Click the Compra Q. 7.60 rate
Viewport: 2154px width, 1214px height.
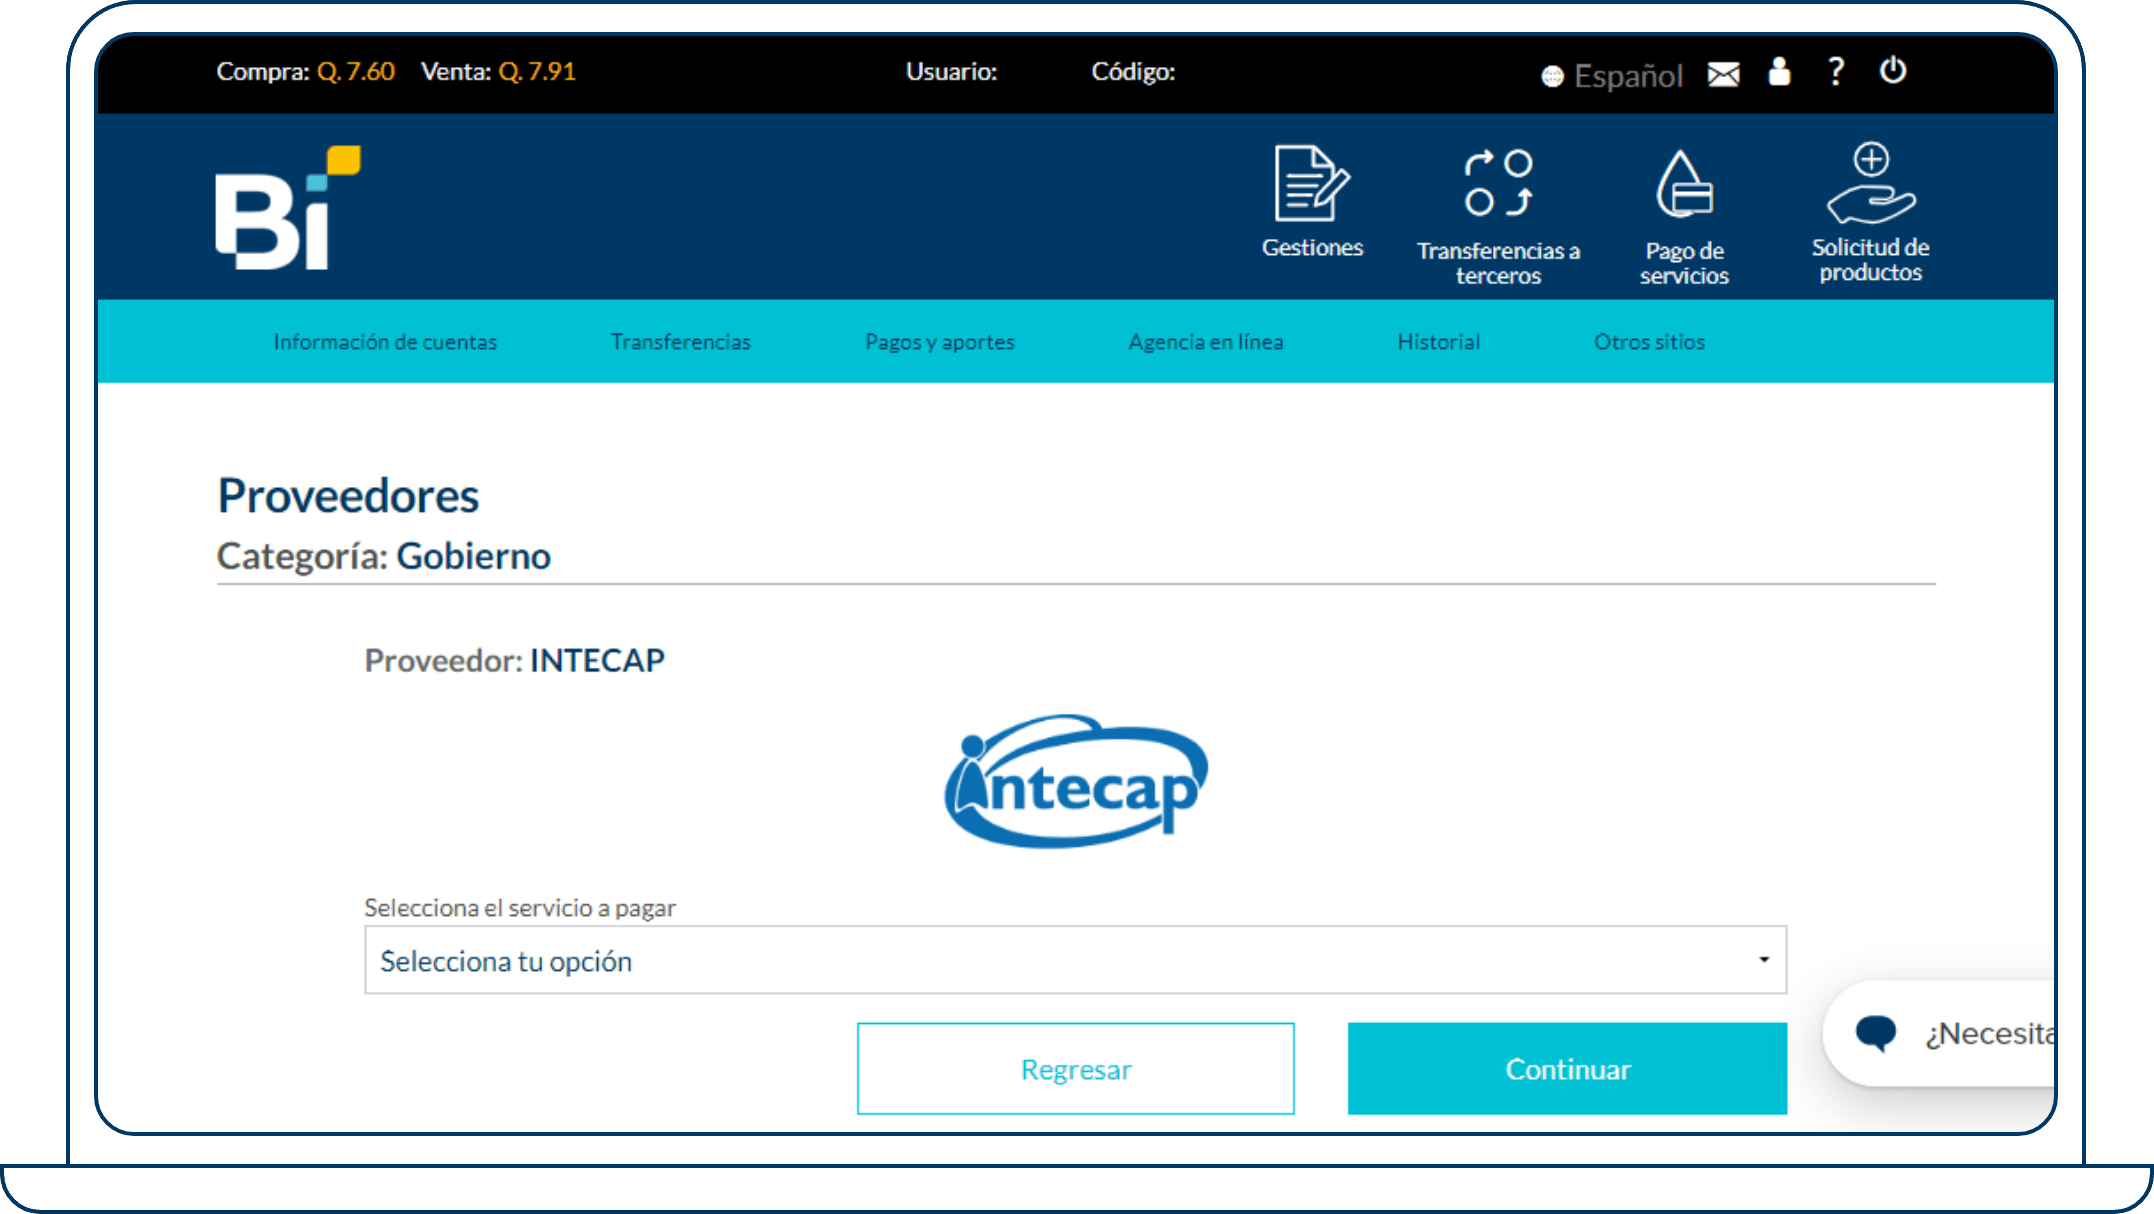coord(306,71)
